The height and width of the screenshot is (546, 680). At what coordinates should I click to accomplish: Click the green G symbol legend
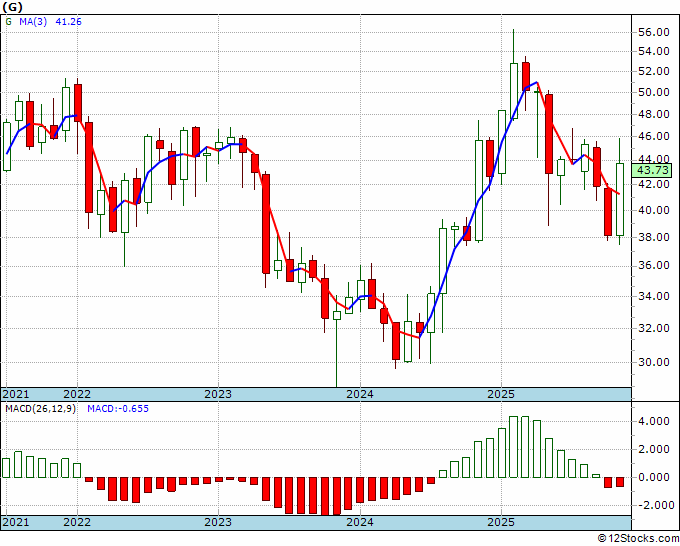point(9,22)
